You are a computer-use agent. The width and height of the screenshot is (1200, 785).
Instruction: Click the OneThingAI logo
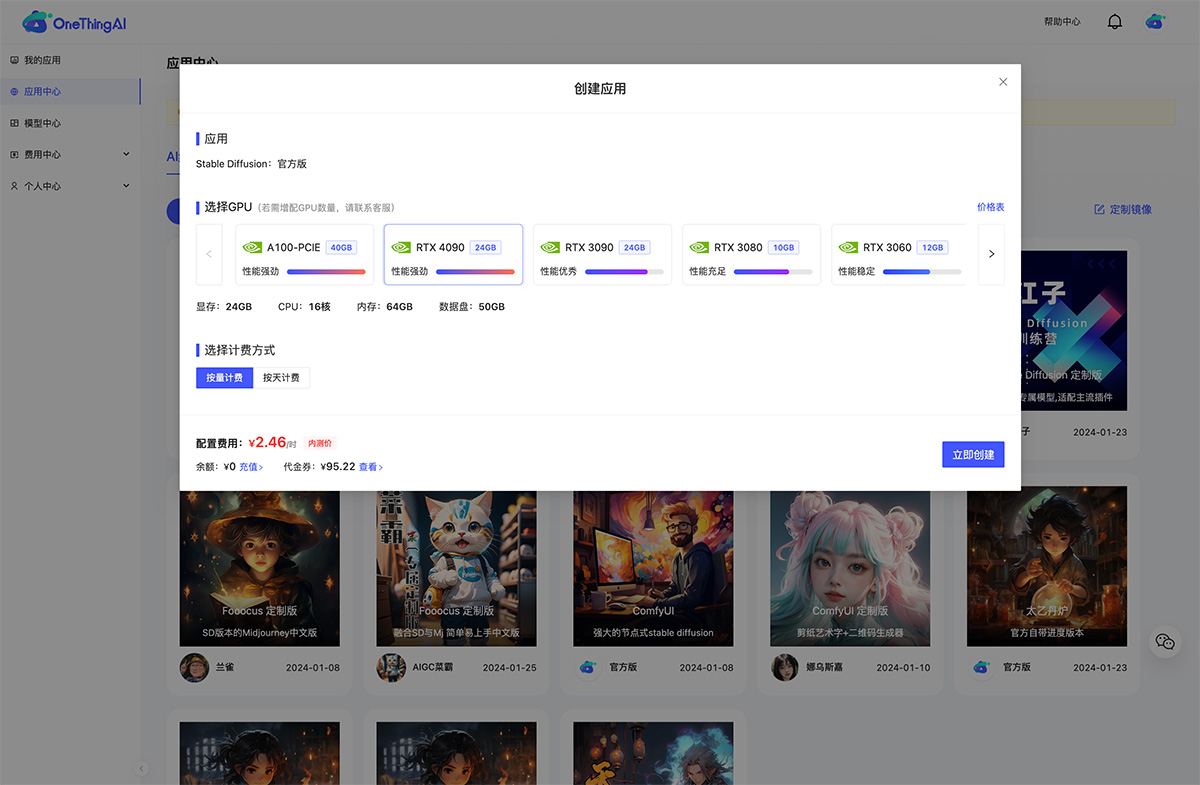pos(75,22)
